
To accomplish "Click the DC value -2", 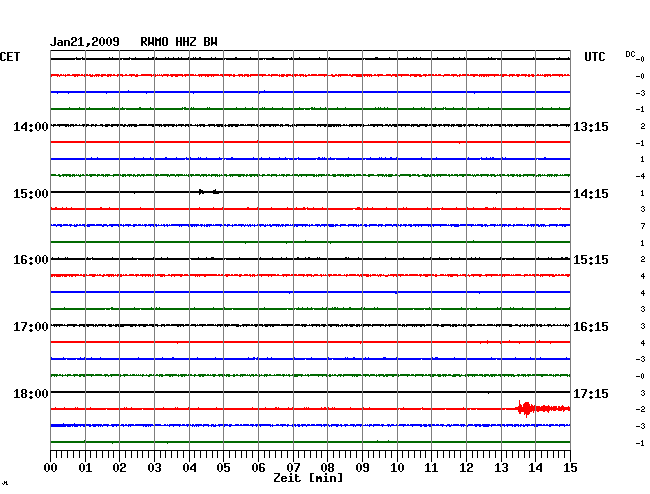I will click(x=640, y=409).
